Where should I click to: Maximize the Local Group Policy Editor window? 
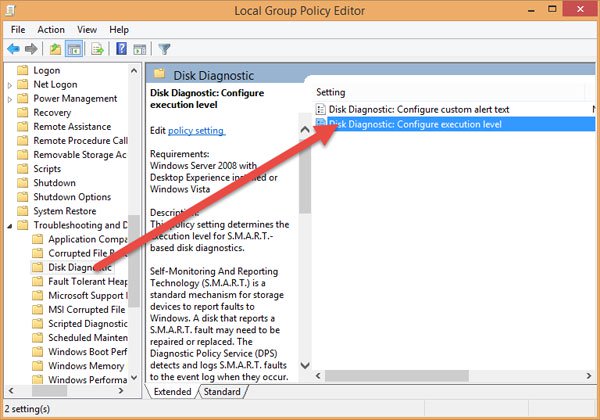[x=552, y=9]
